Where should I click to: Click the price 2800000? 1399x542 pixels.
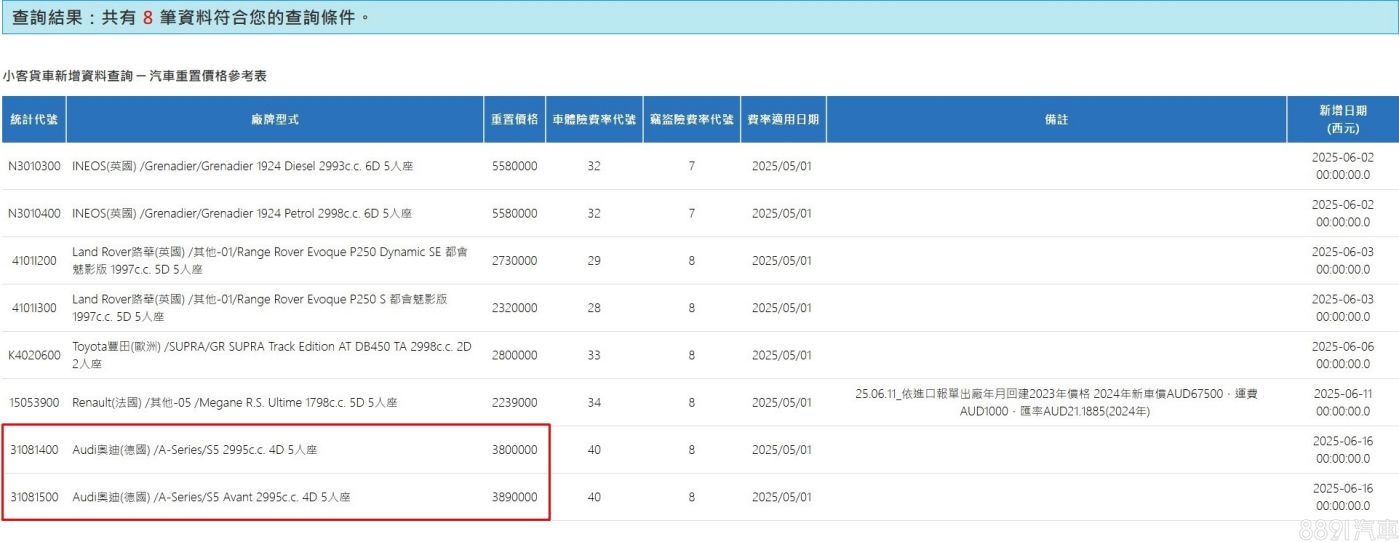point(515,355)
